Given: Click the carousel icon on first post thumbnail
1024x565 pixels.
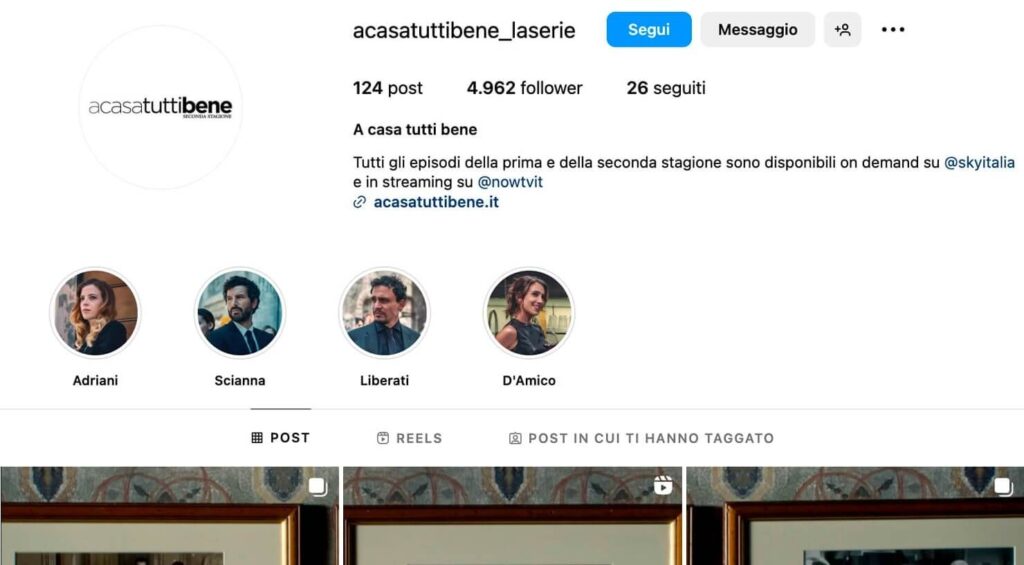Looking at the screenshot, I should tap(318, 487).
